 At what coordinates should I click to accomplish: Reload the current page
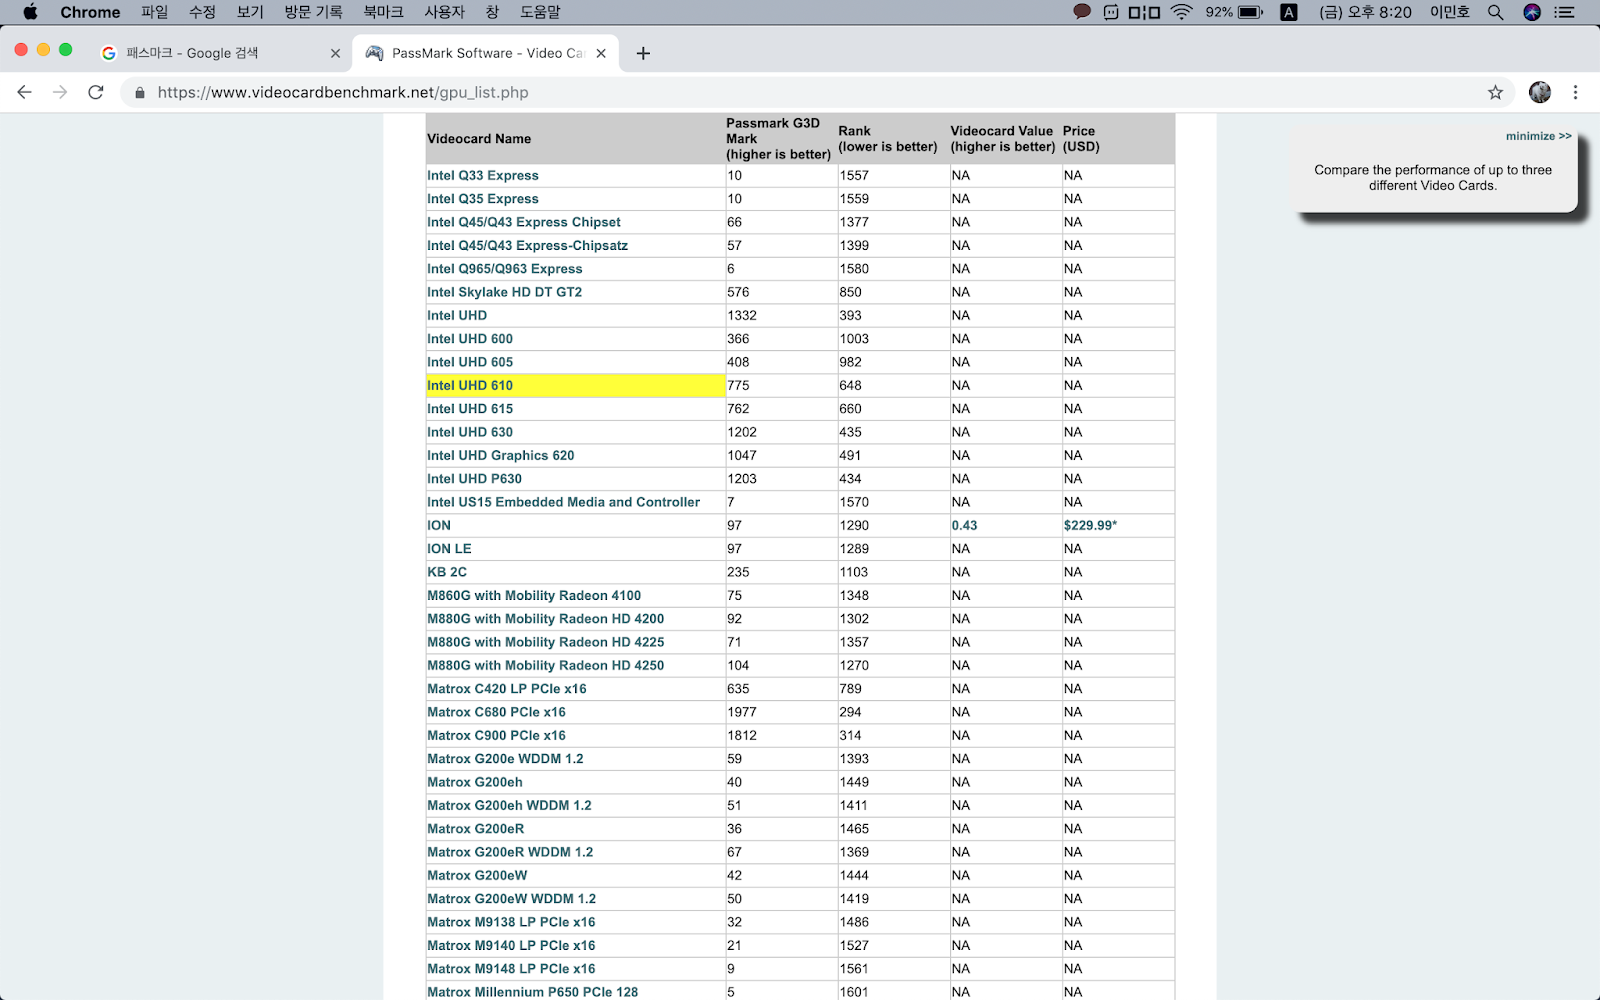(x=96, y=92)
